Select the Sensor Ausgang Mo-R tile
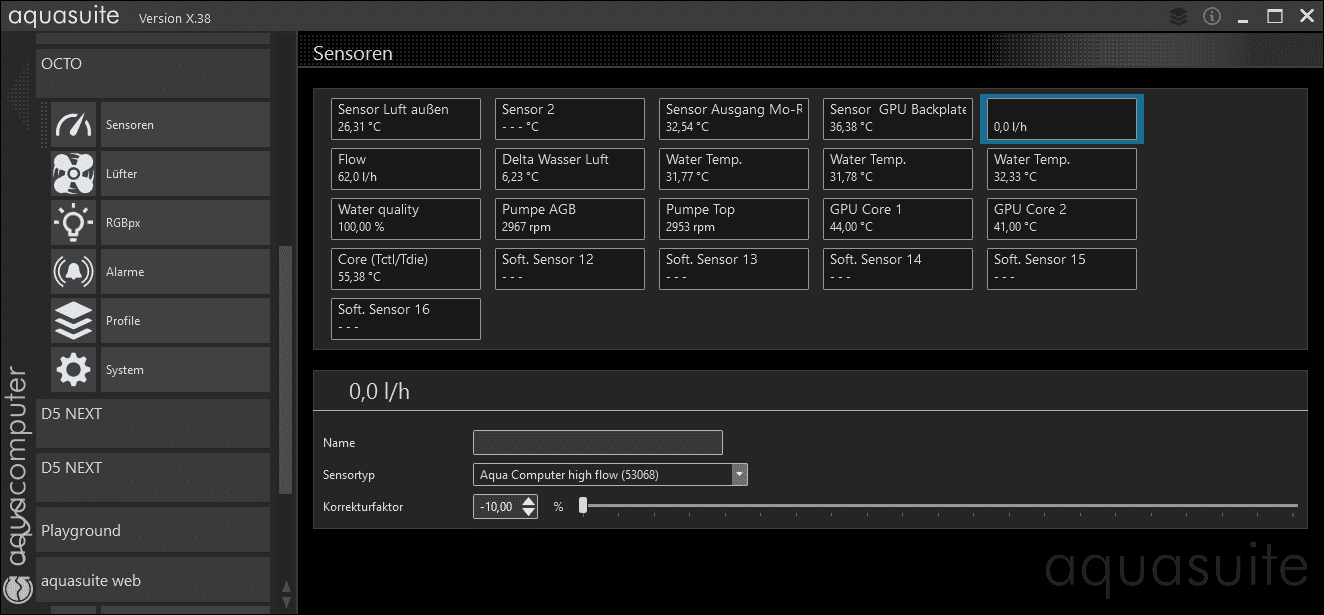The width and height of the screenshot is (1324, 615). click(734, 119)
